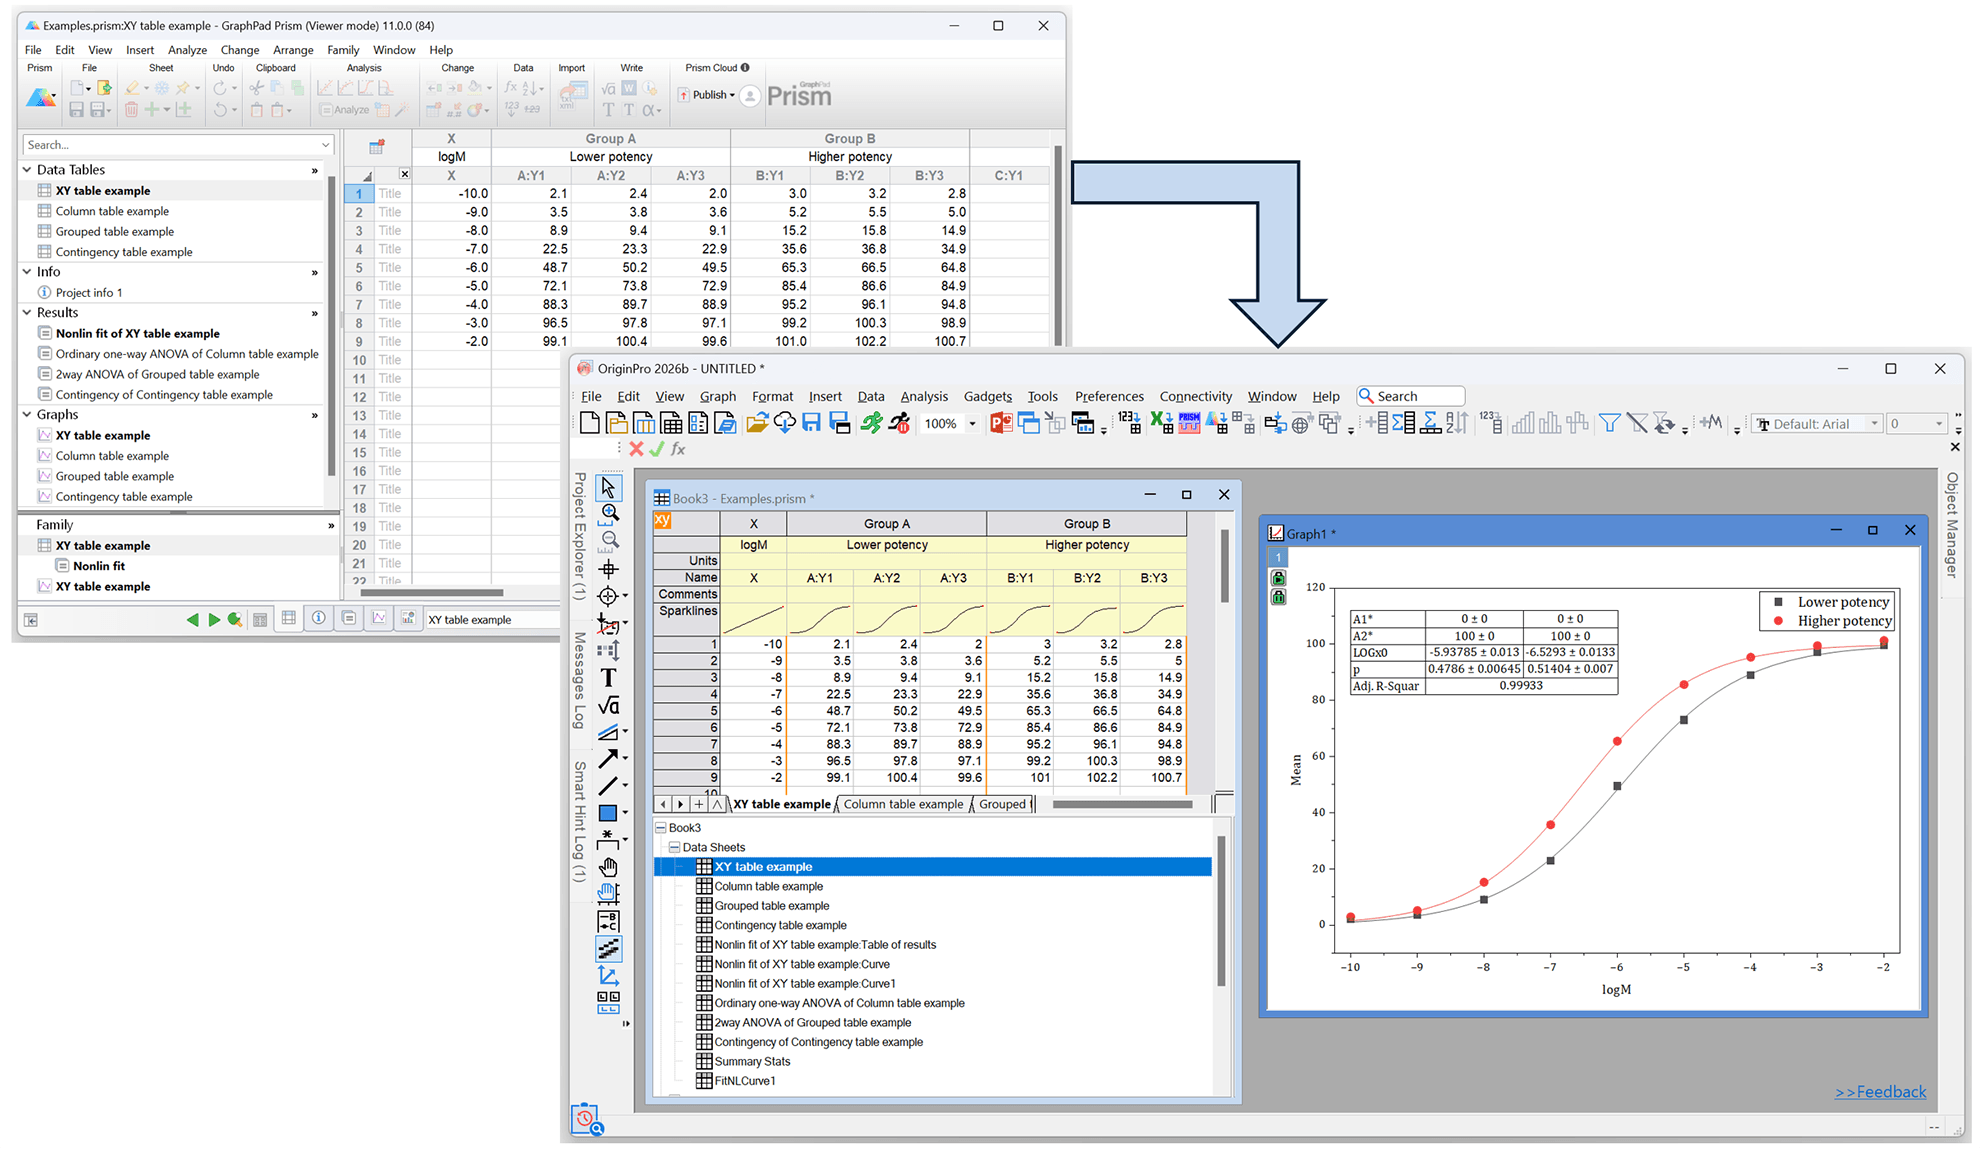The image size is (1980, 1149).
Task: Open the zoom percentage dropdown in Origin
Action: [x=972, y=424]
